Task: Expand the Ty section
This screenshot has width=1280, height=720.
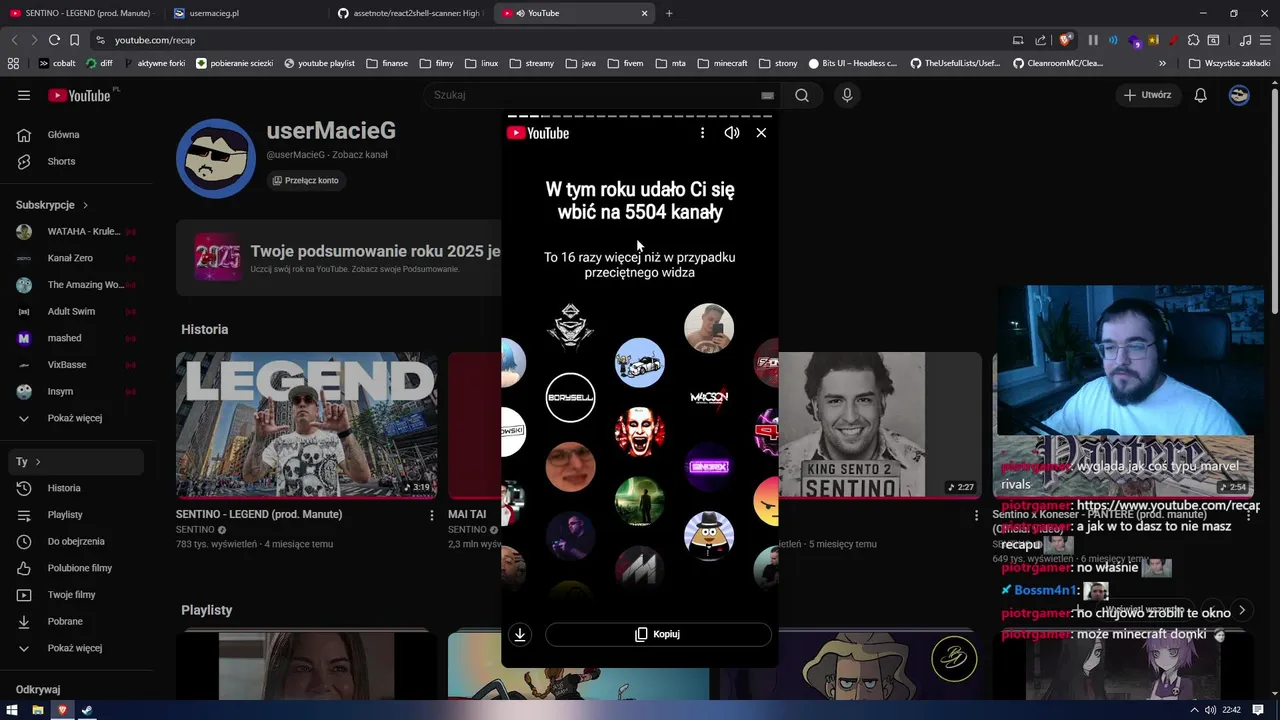Action: pyautogui.click(x=76, y=462)
